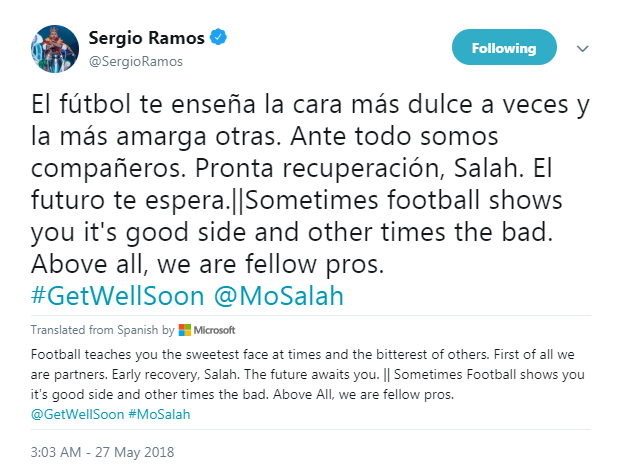Toggle the Following button
The image size is (624, 471).
(x=504, y=47)
